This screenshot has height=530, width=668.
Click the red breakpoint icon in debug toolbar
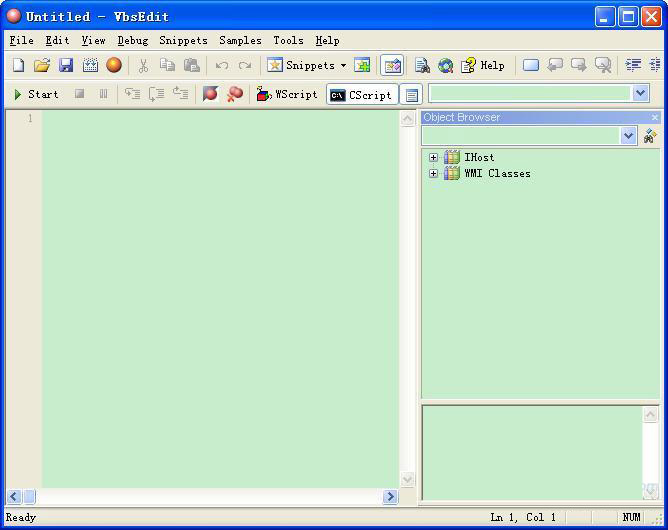coord(210,94)
